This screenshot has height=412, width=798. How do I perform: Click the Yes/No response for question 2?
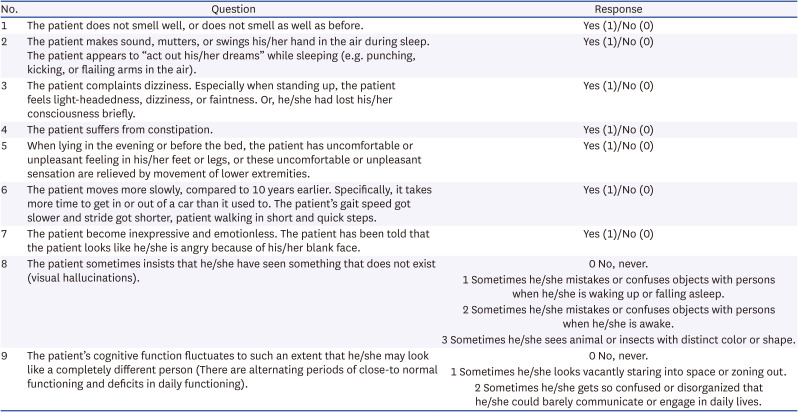click(617, 41)
